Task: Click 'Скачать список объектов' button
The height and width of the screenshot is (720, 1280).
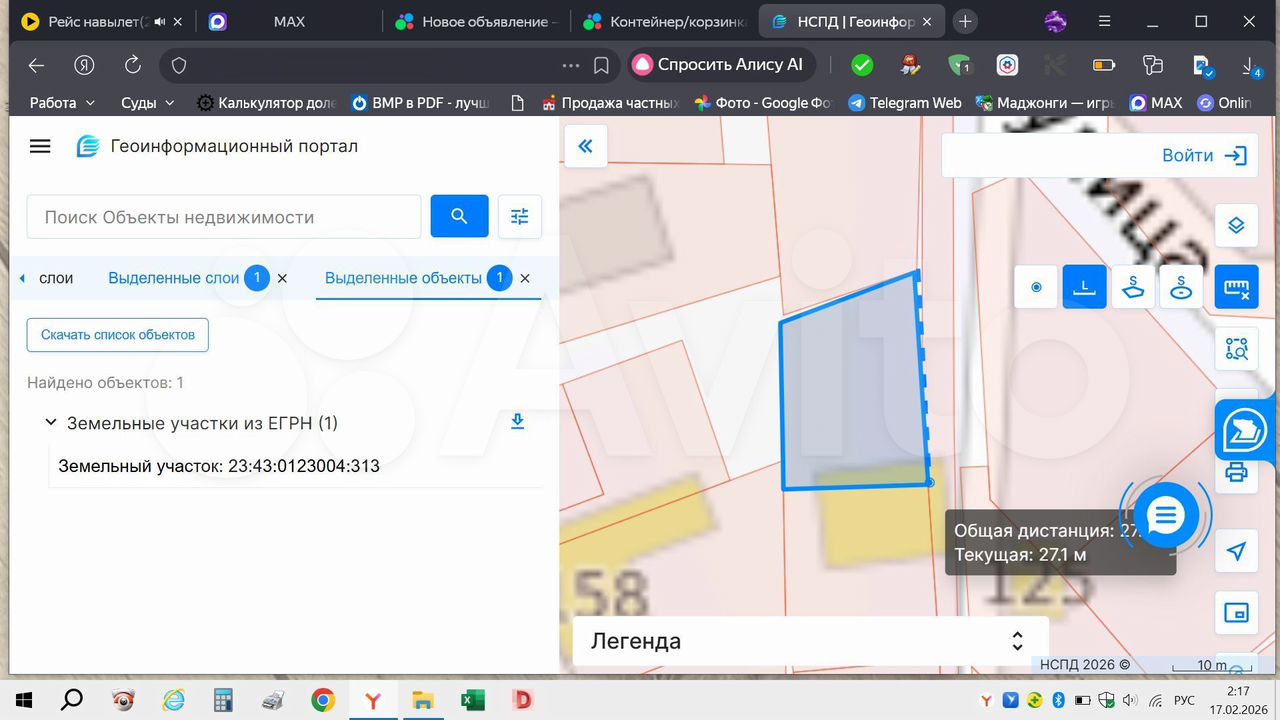Action: point(118,335)
